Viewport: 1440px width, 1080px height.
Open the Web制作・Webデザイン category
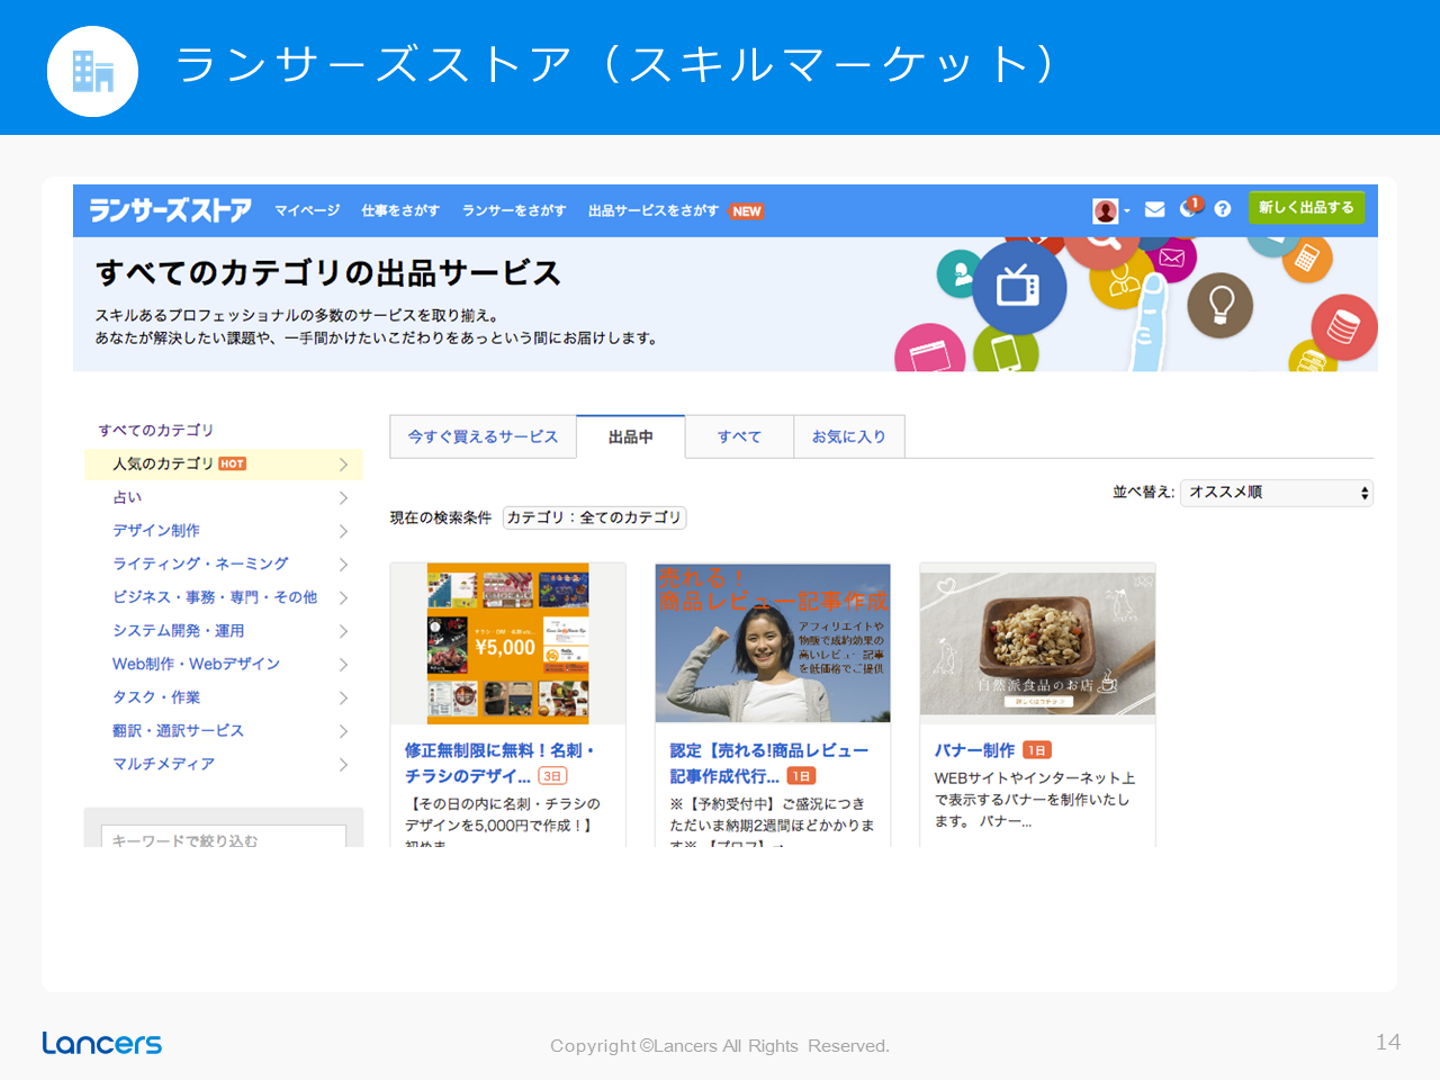coord(196,664)
